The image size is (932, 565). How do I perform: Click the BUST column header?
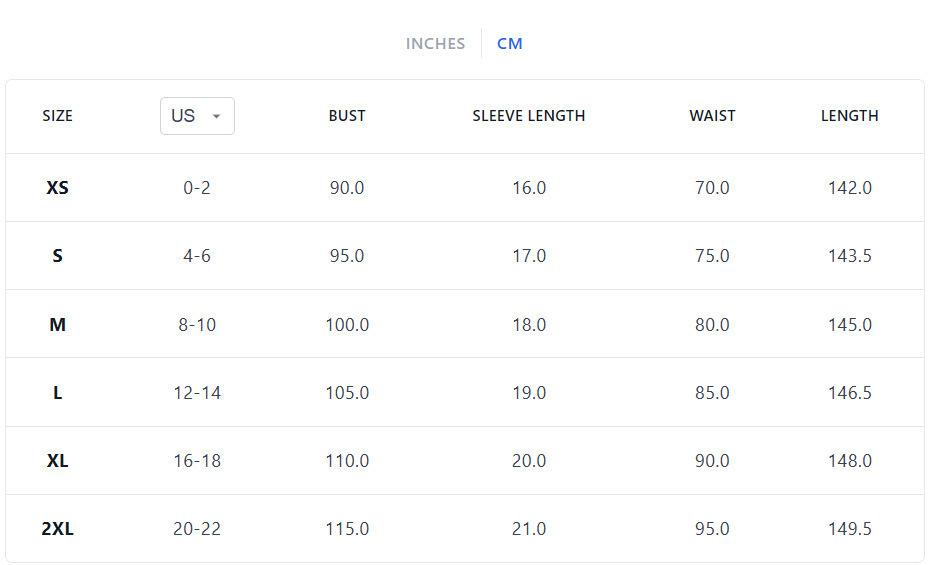347,116
